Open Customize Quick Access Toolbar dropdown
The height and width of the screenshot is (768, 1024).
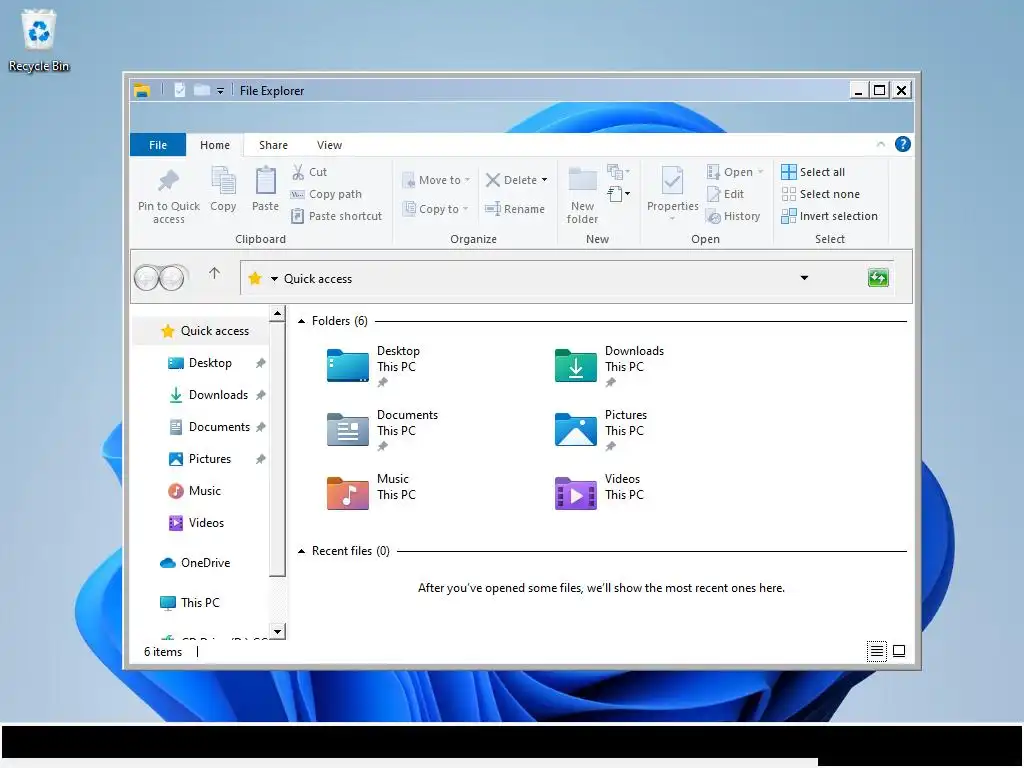pyautogui.click(x=220, y=91)
